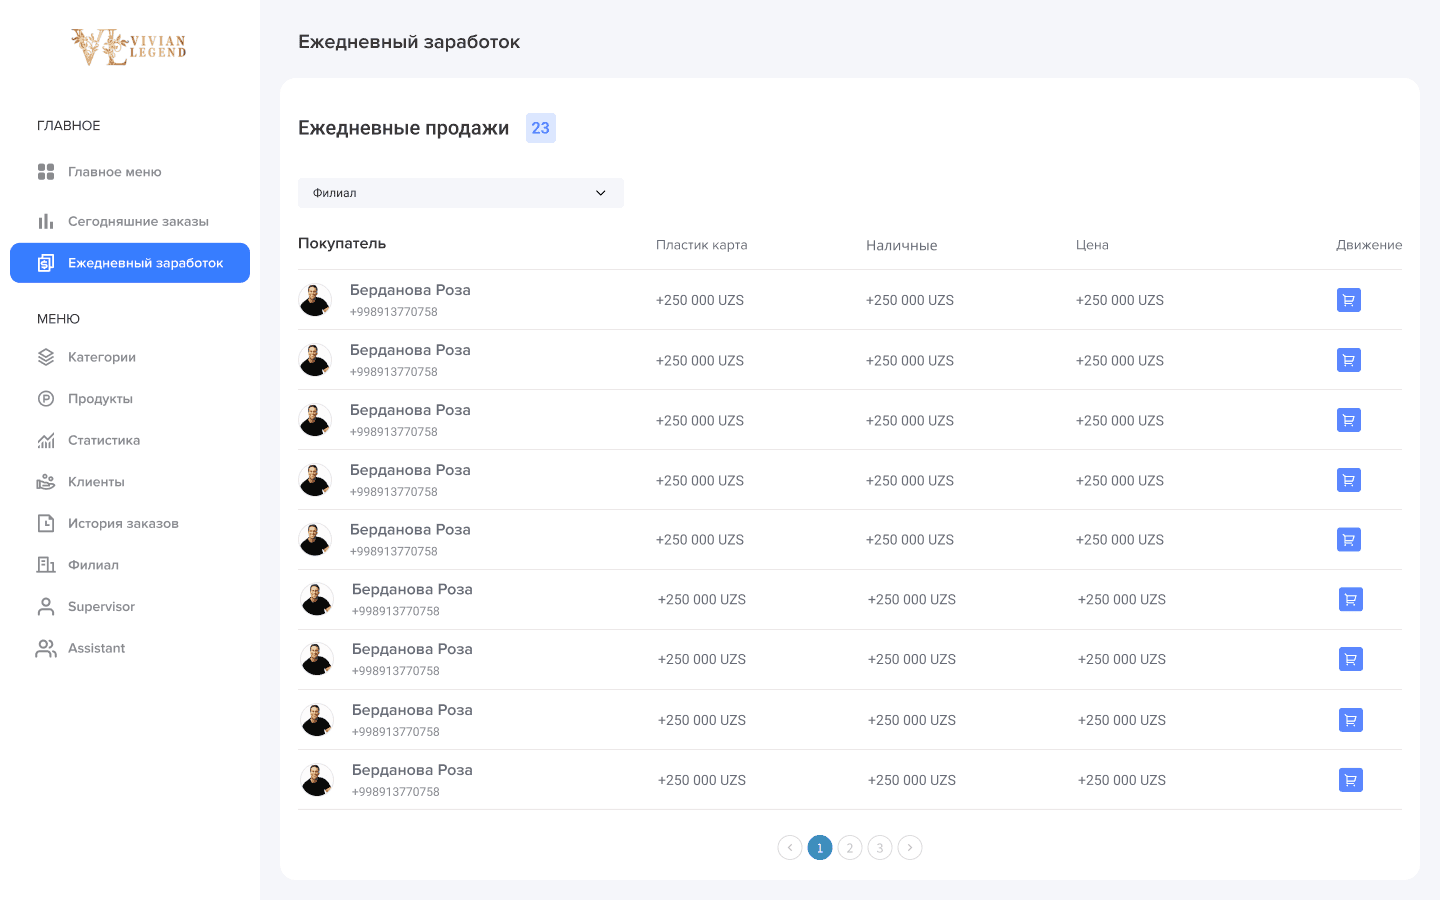This screenshot has width=1440, height=900.
Task: Click the cart icon in the last row
Action: (x=1350, y=780)
